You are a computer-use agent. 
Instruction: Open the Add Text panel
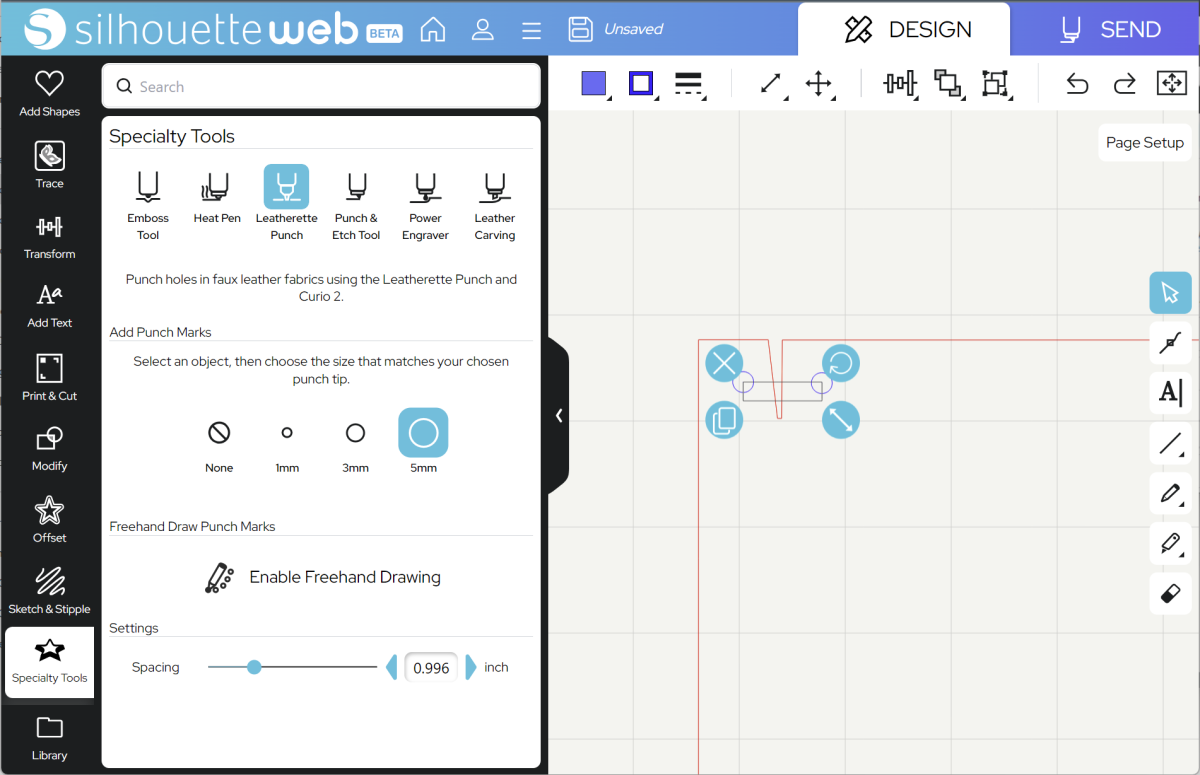(50, 306)
